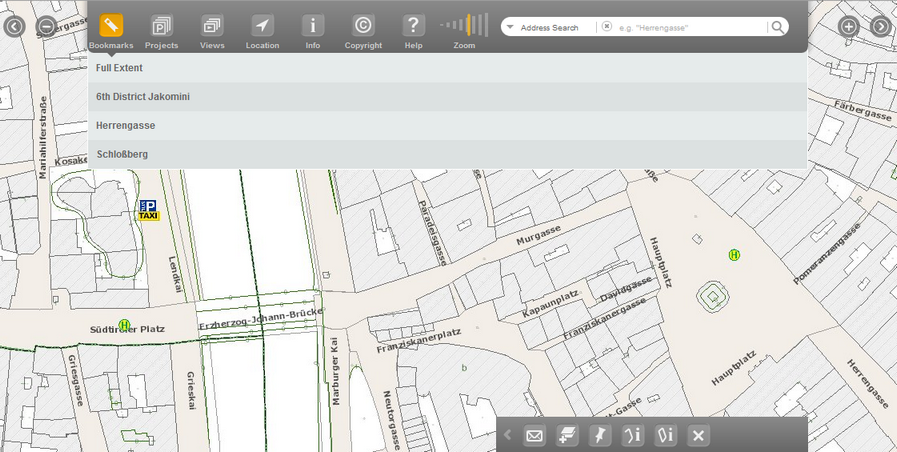
Task: Click the envelope mail icon
Action: click(x=534, y=435)
